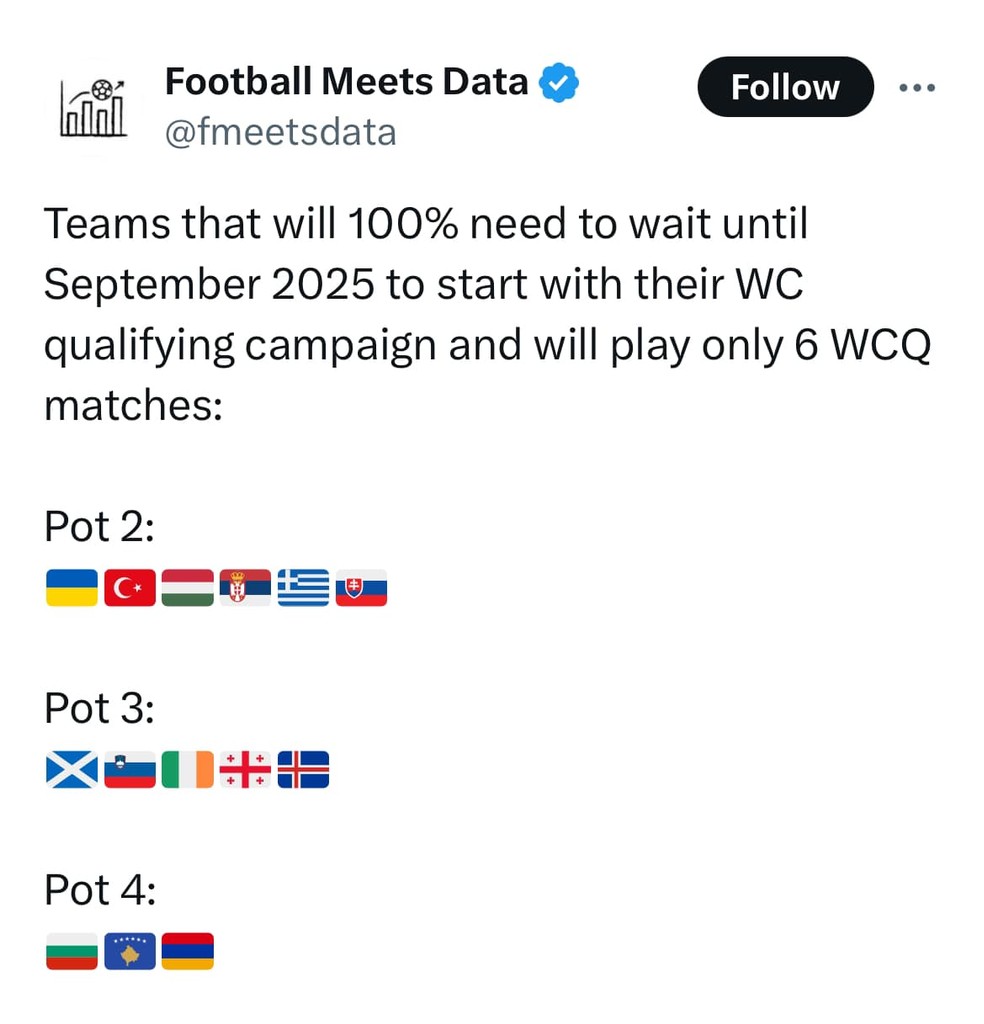Click the Slovakia flag in Pot 2
The height and width of the screenshot is (1024, 984).
pos(361,588)
